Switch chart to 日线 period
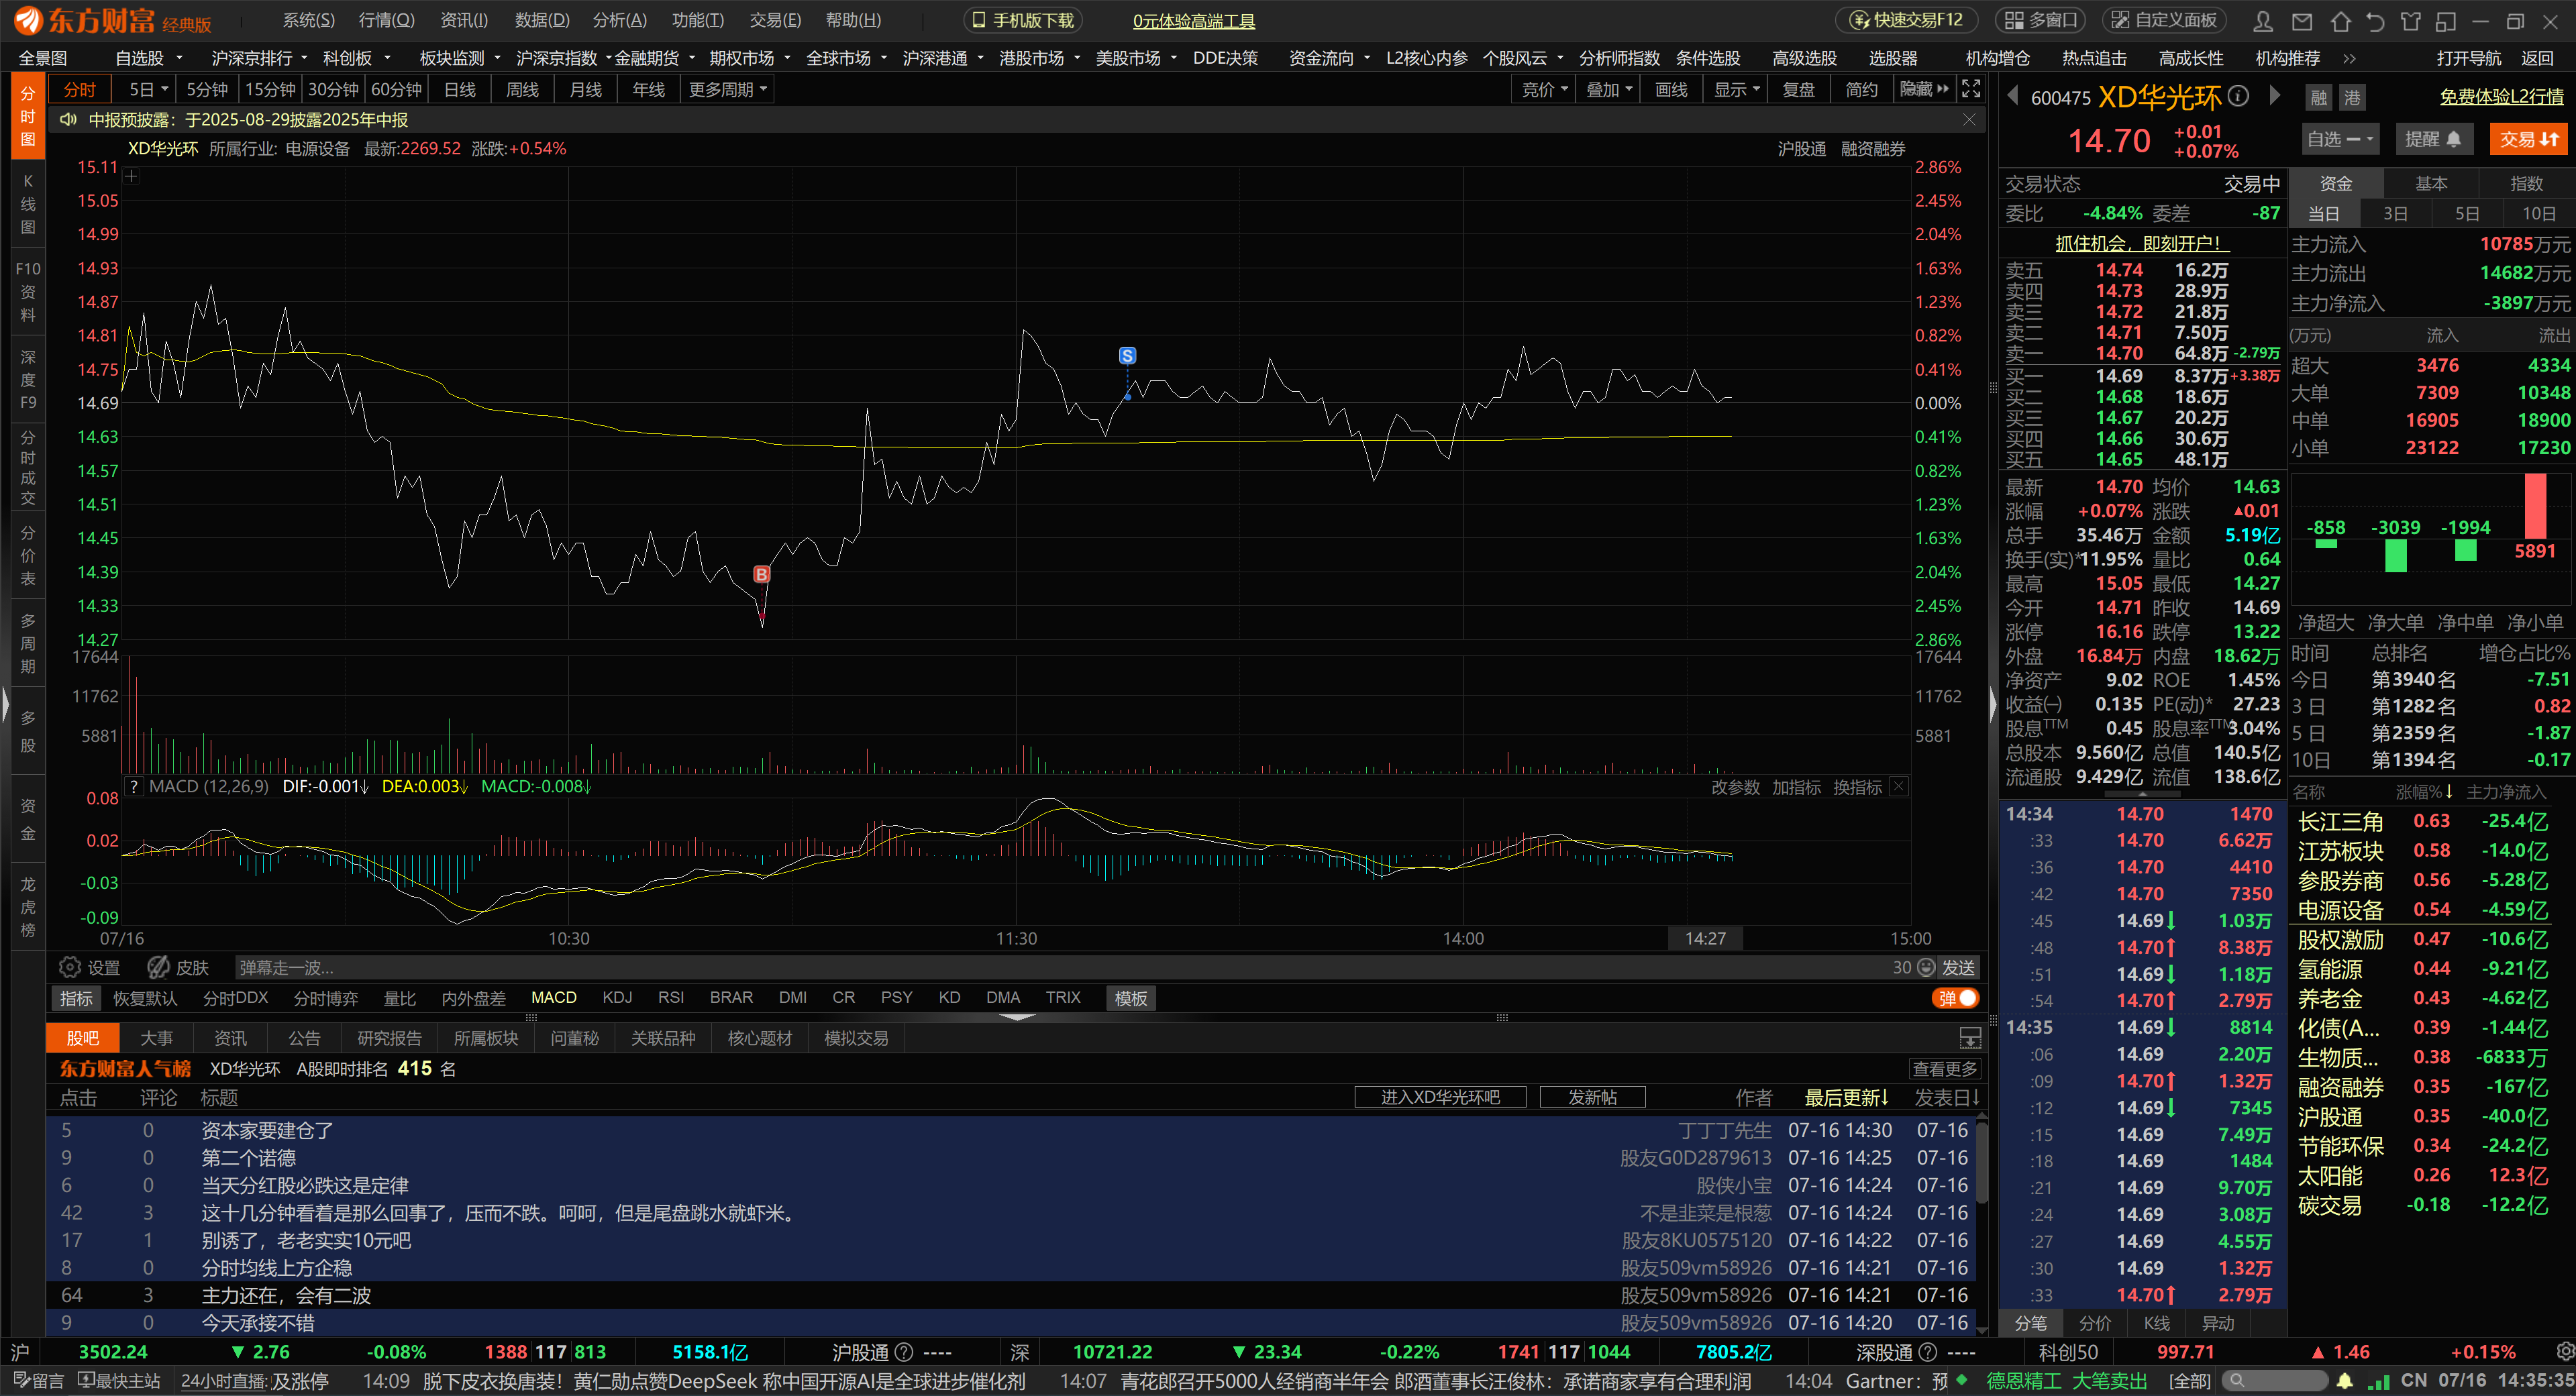Screen dimensions: 2576x1396 tap(459, 90)
